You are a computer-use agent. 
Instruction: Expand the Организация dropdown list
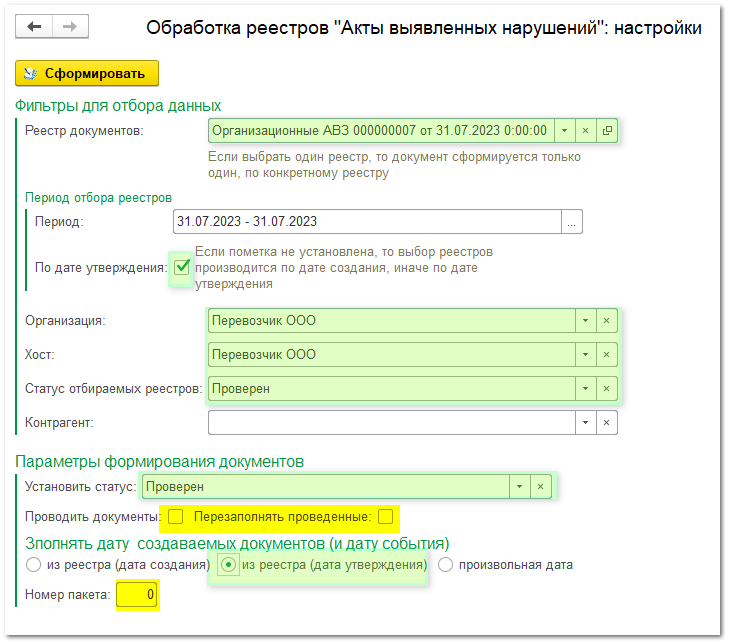[584, 321]
